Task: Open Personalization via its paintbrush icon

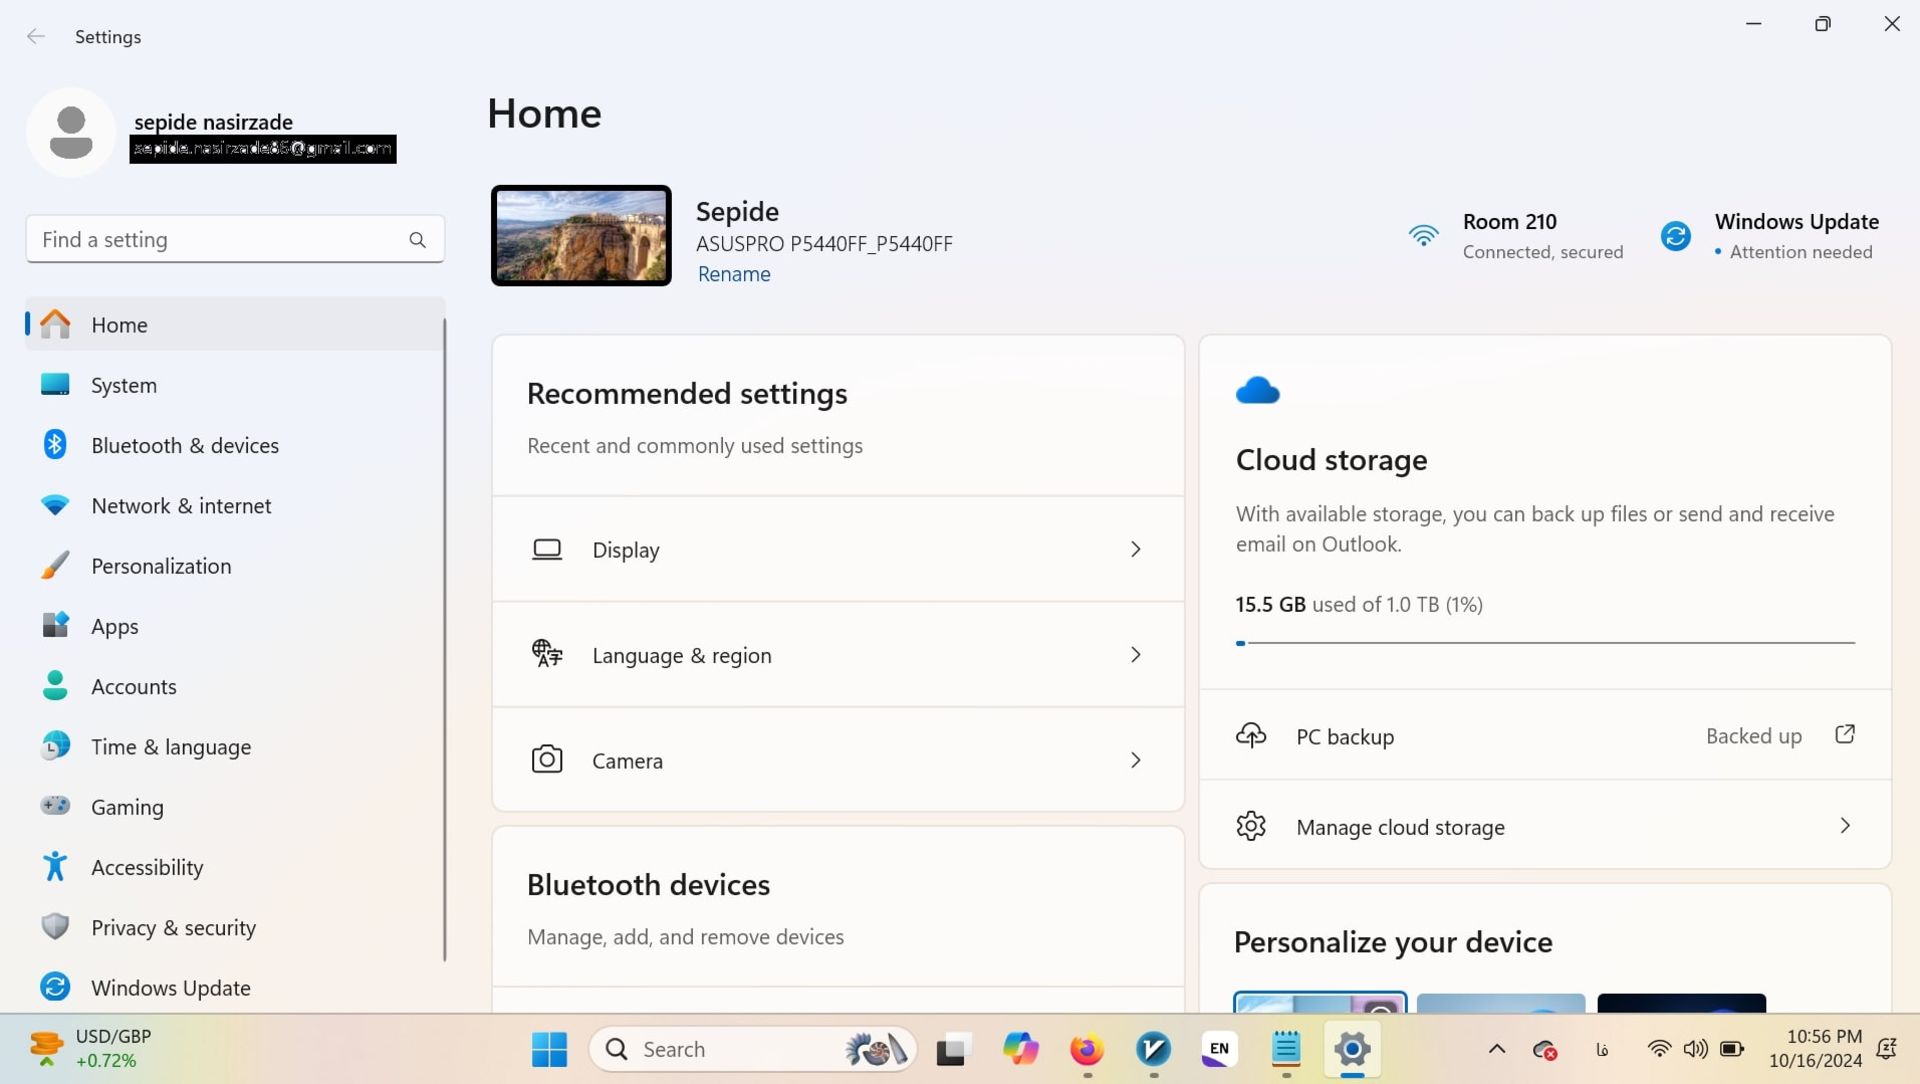Action: pos(55,566)
